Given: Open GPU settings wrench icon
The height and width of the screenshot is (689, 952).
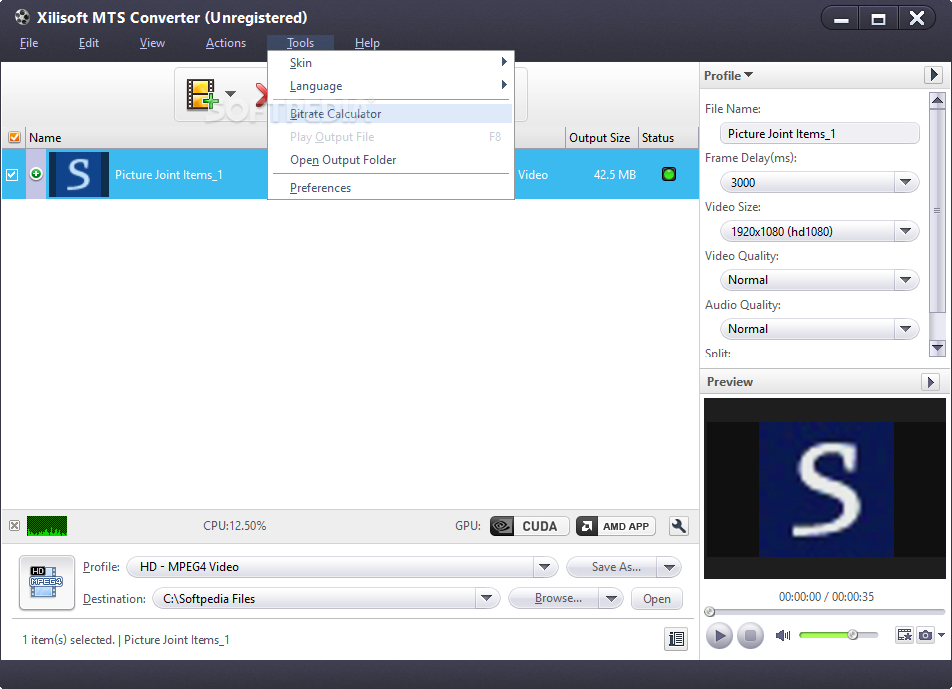Looking at the screenshot, I should point(679,526).
